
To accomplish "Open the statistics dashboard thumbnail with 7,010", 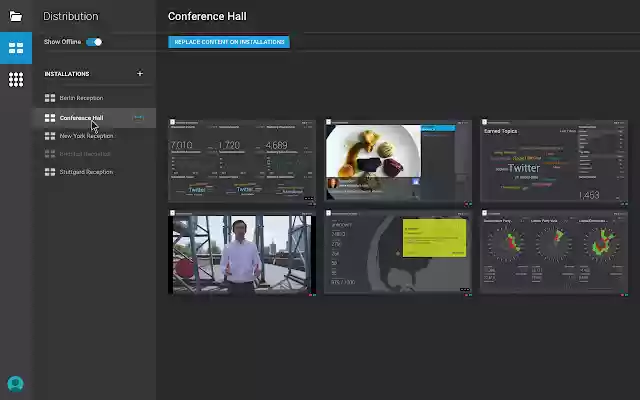I will [x=242, y=161].
